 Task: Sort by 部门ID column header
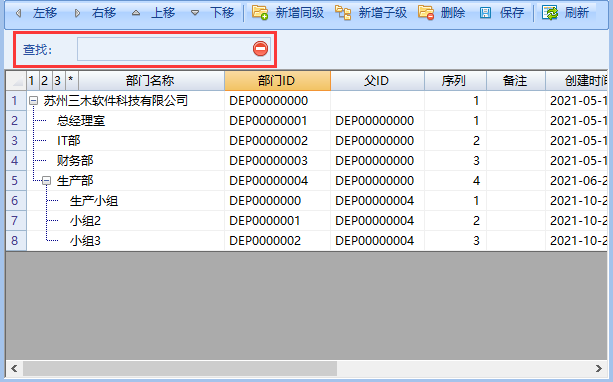tap(278, 81)
